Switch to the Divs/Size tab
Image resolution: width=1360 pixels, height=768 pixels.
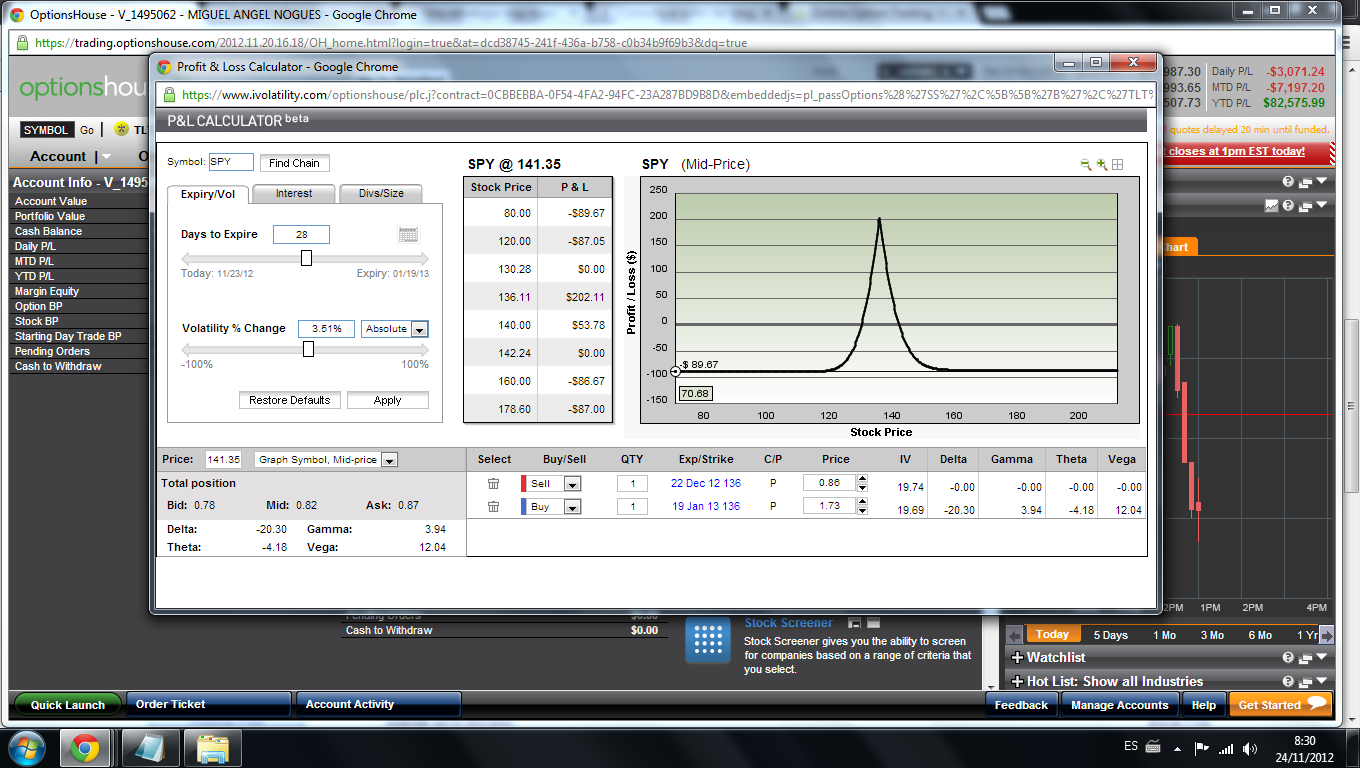click(x=380, y=194)
